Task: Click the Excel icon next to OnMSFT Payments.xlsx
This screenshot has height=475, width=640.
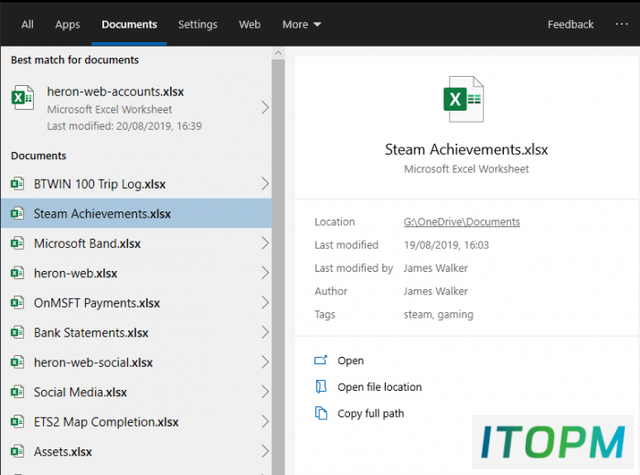Action: [x=17, y=303]
